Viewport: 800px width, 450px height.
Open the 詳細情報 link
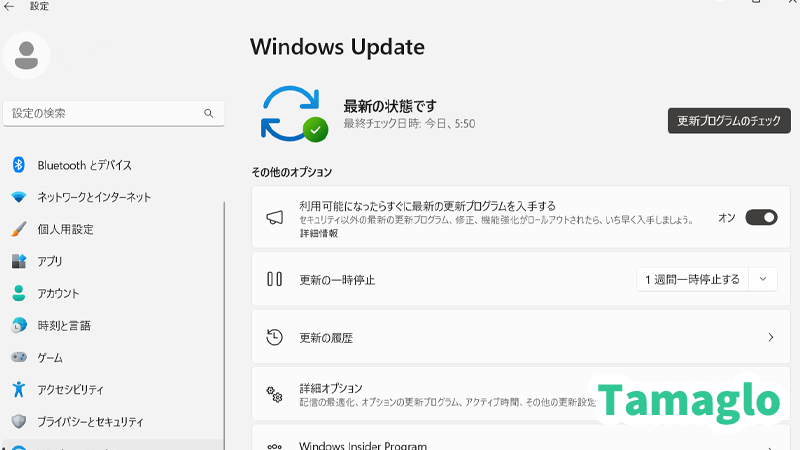(x=318, y=233)
